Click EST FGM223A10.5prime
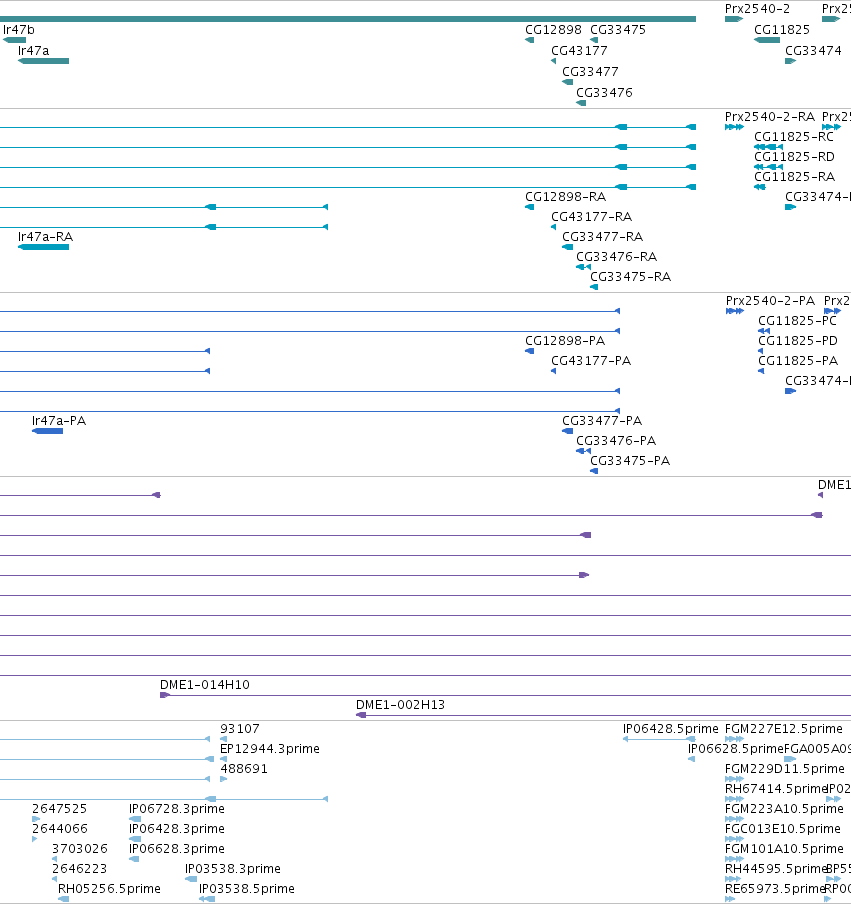 pos(735,819)
